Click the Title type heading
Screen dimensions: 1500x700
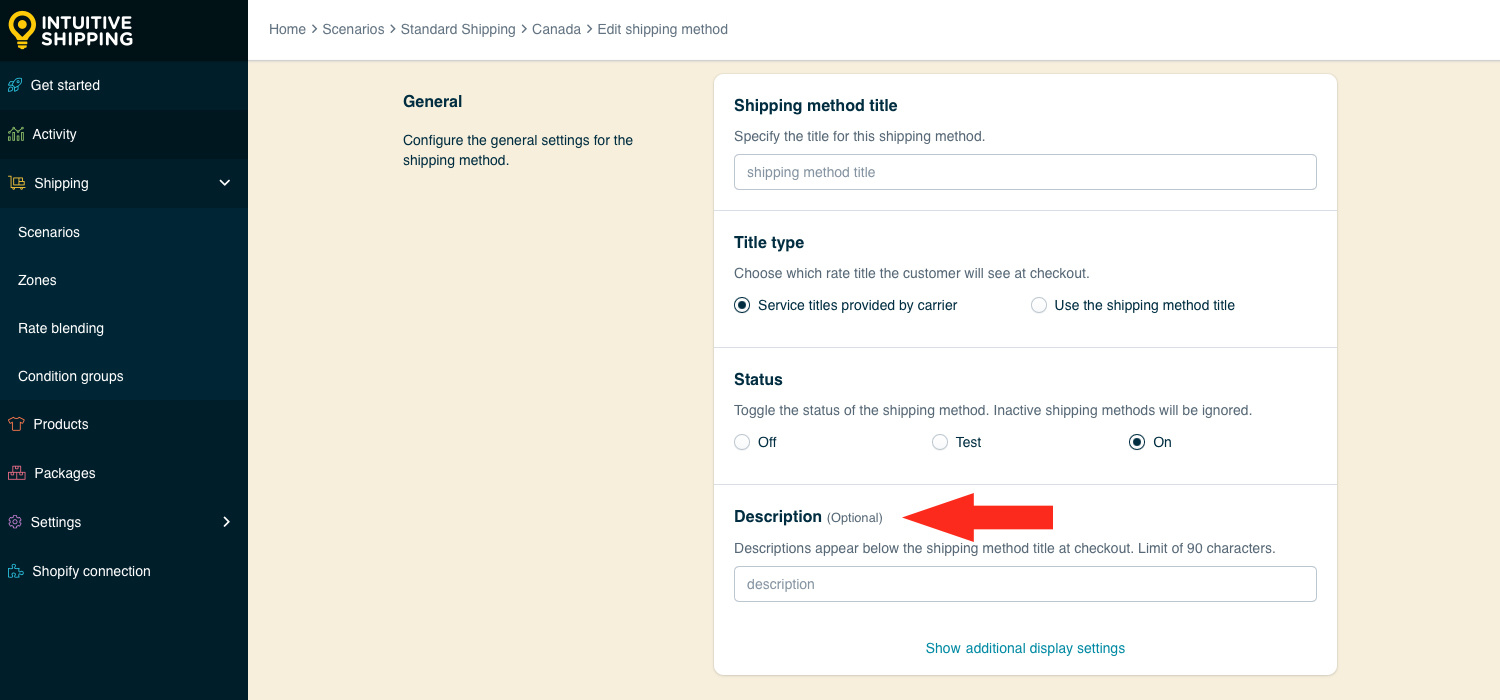coord(769,242)
